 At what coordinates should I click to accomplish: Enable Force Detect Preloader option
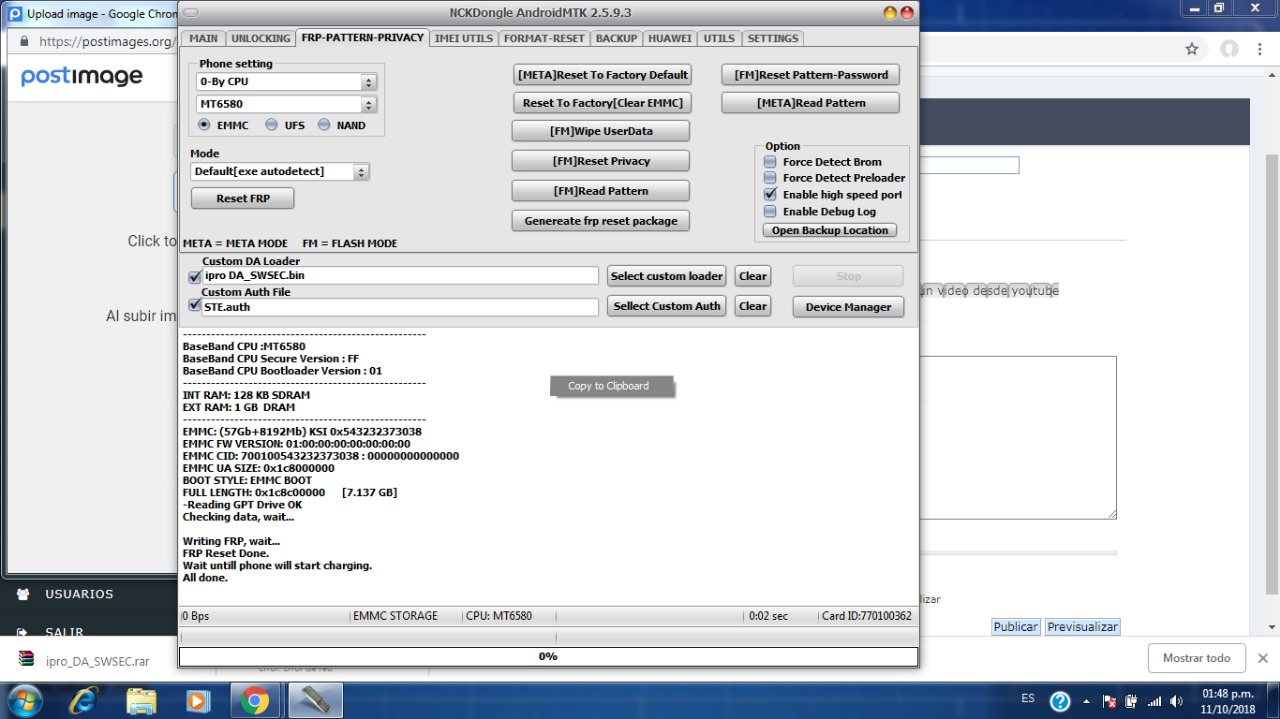(x=770, y=178)
